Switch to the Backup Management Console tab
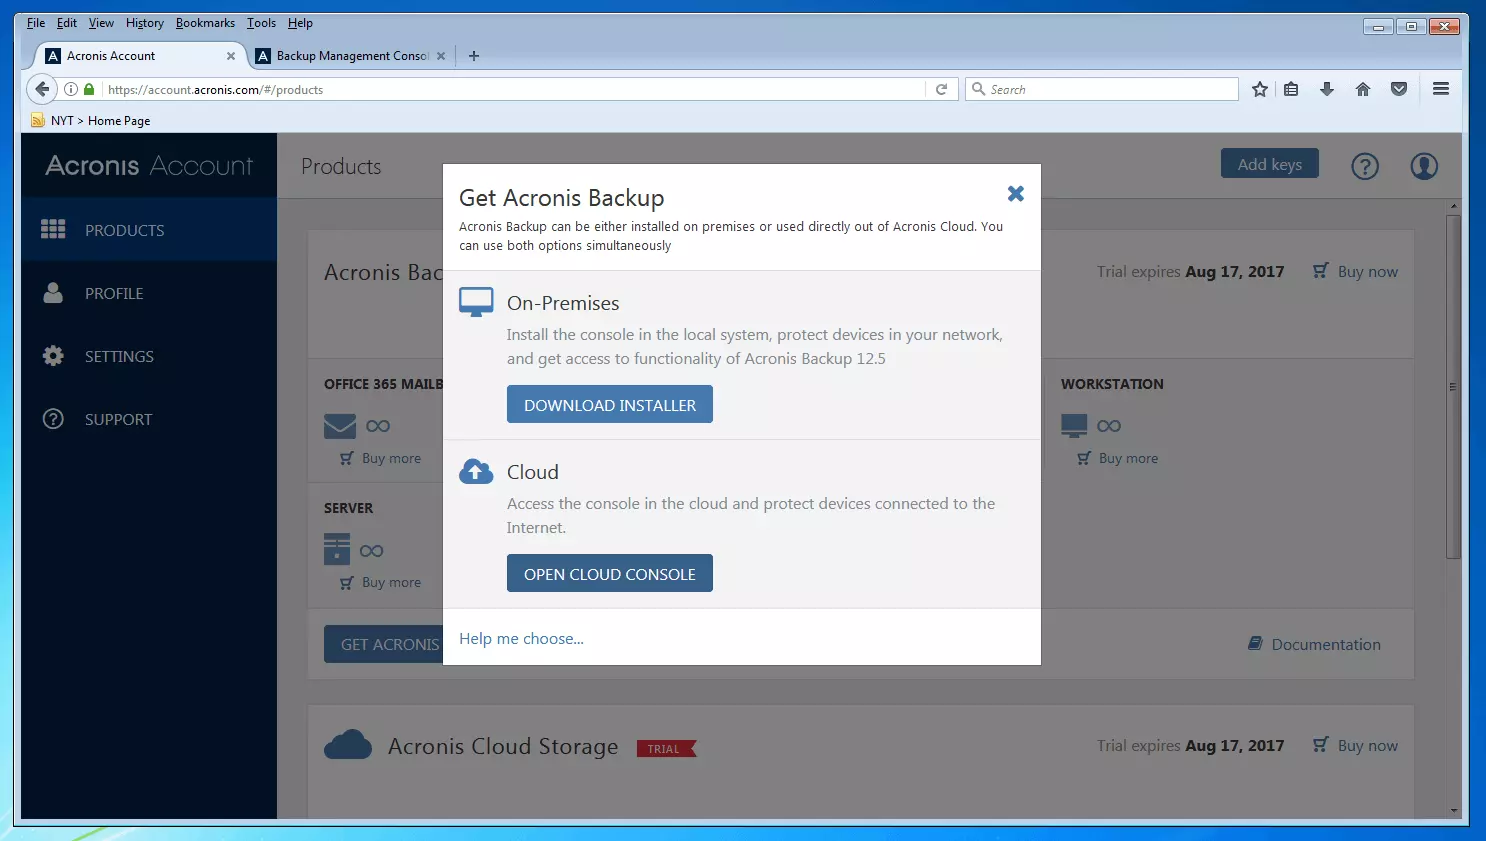 [352, 56]
